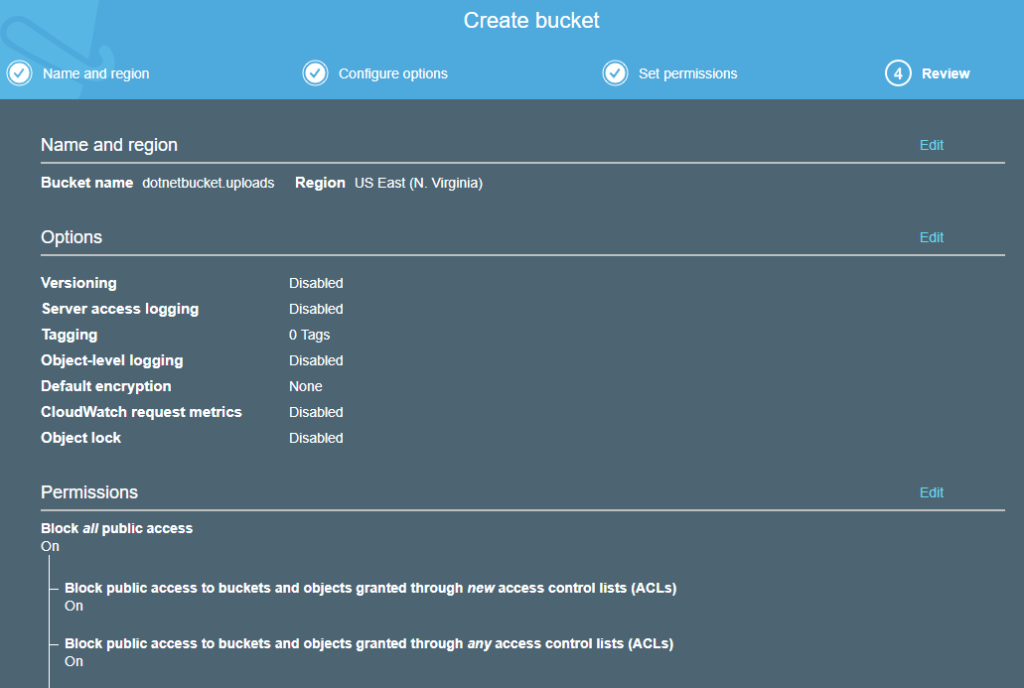Click the block new ACLs public access label
This screenshot has height=688, width=1024.
tap(370, 588)
